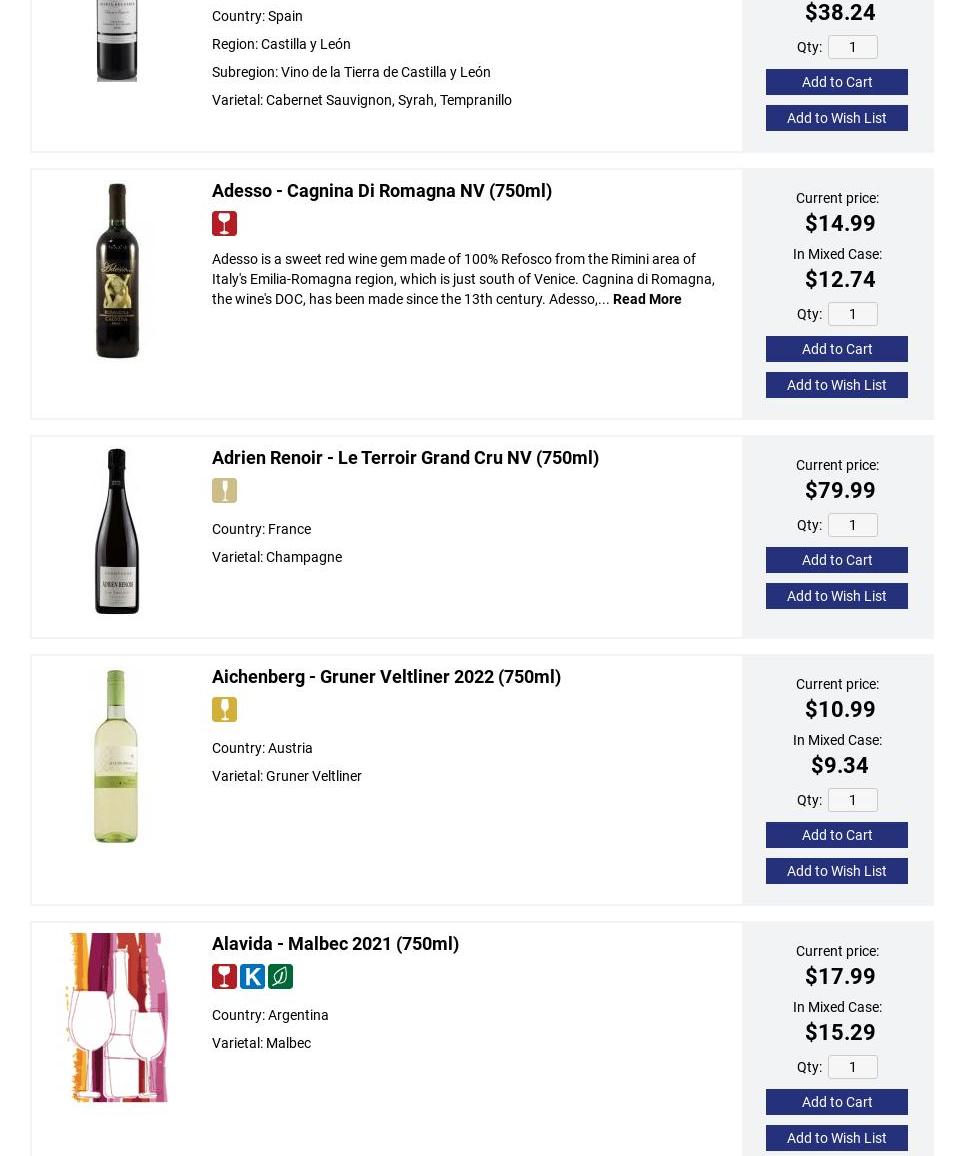The image size is (960, 1156).
Task: Add Alavida Malbec to wish list
Action: tap(836, 1138)
